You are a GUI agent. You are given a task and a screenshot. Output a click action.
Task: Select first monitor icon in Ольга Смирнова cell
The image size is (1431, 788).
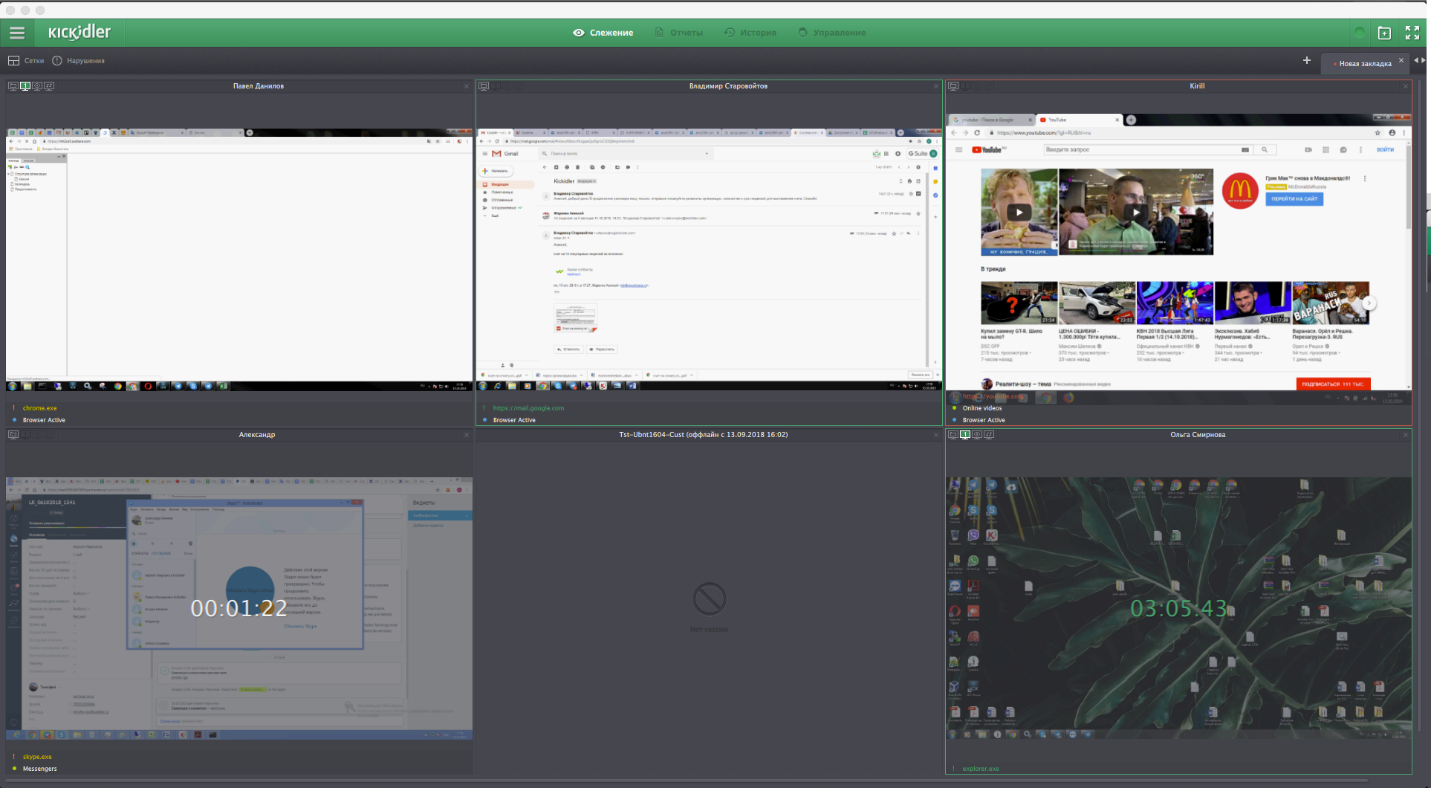pyautogui.click(x=952, y=435)
